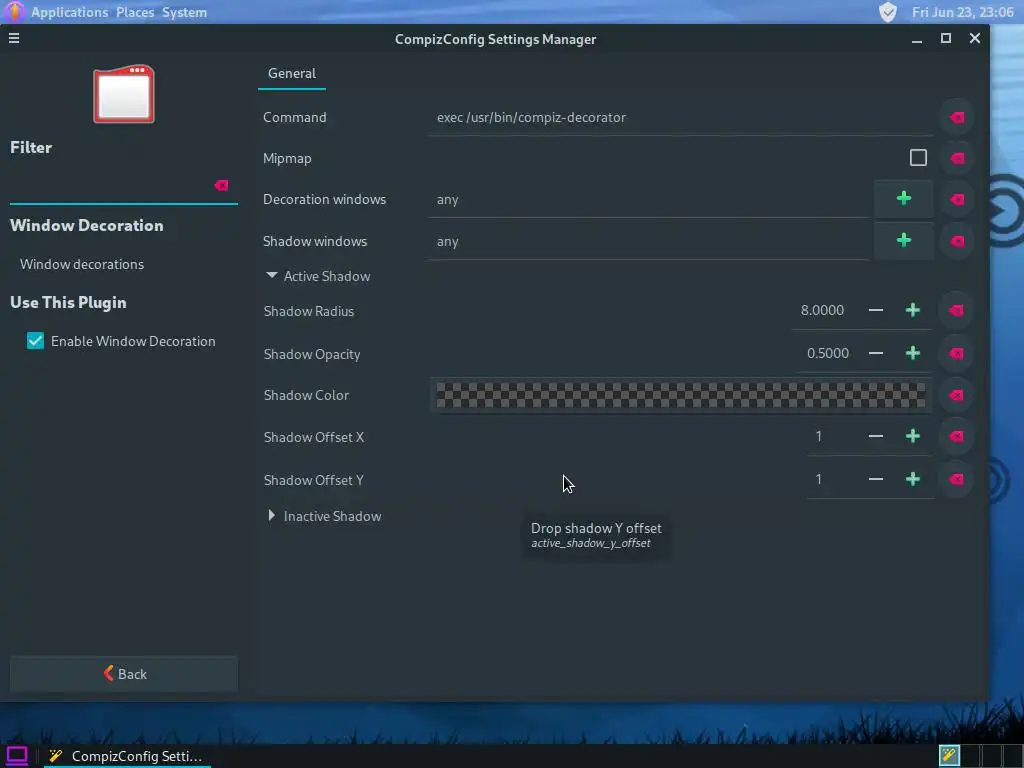This screenshot has height=768, width=1024.
Task: Reset the Command setting to default
Action: click(x=957, y=118)
